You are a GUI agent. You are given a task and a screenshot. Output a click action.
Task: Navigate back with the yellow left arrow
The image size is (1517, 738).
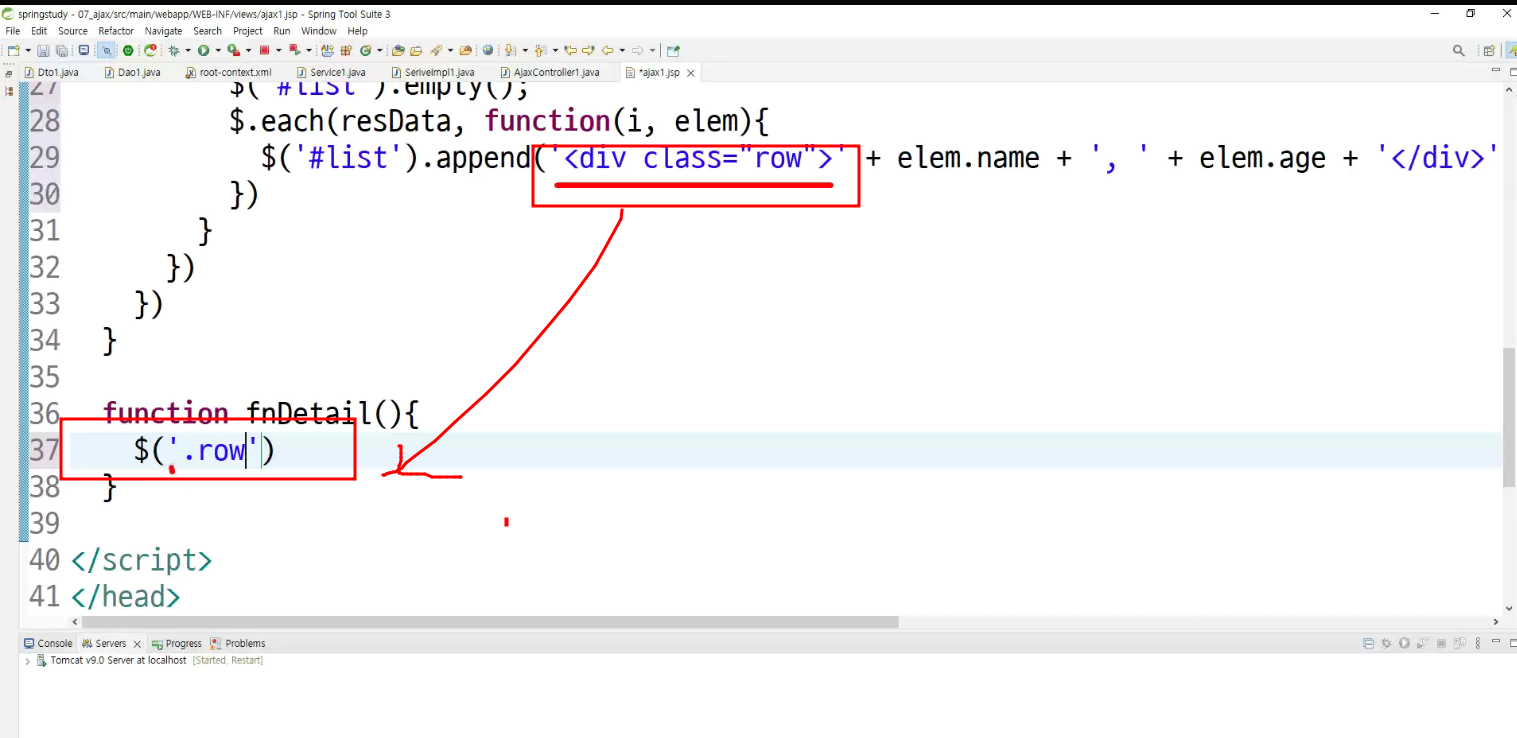[607, 50]
